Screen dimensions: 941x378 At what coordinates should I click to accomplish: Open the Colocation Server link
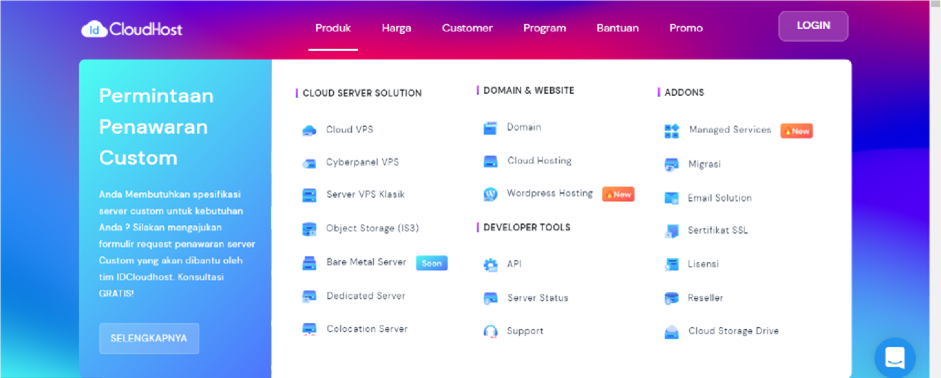367,329
